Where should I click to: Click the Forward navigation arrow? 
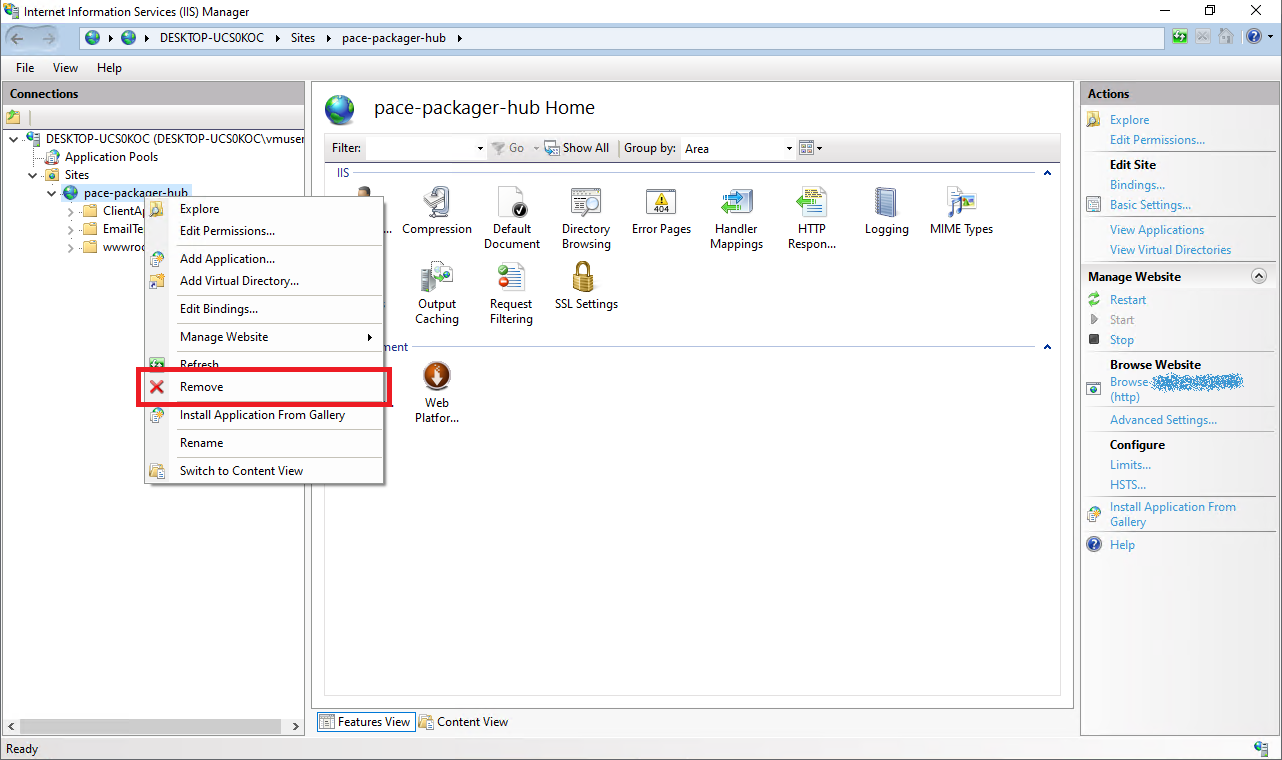point(48,38)
